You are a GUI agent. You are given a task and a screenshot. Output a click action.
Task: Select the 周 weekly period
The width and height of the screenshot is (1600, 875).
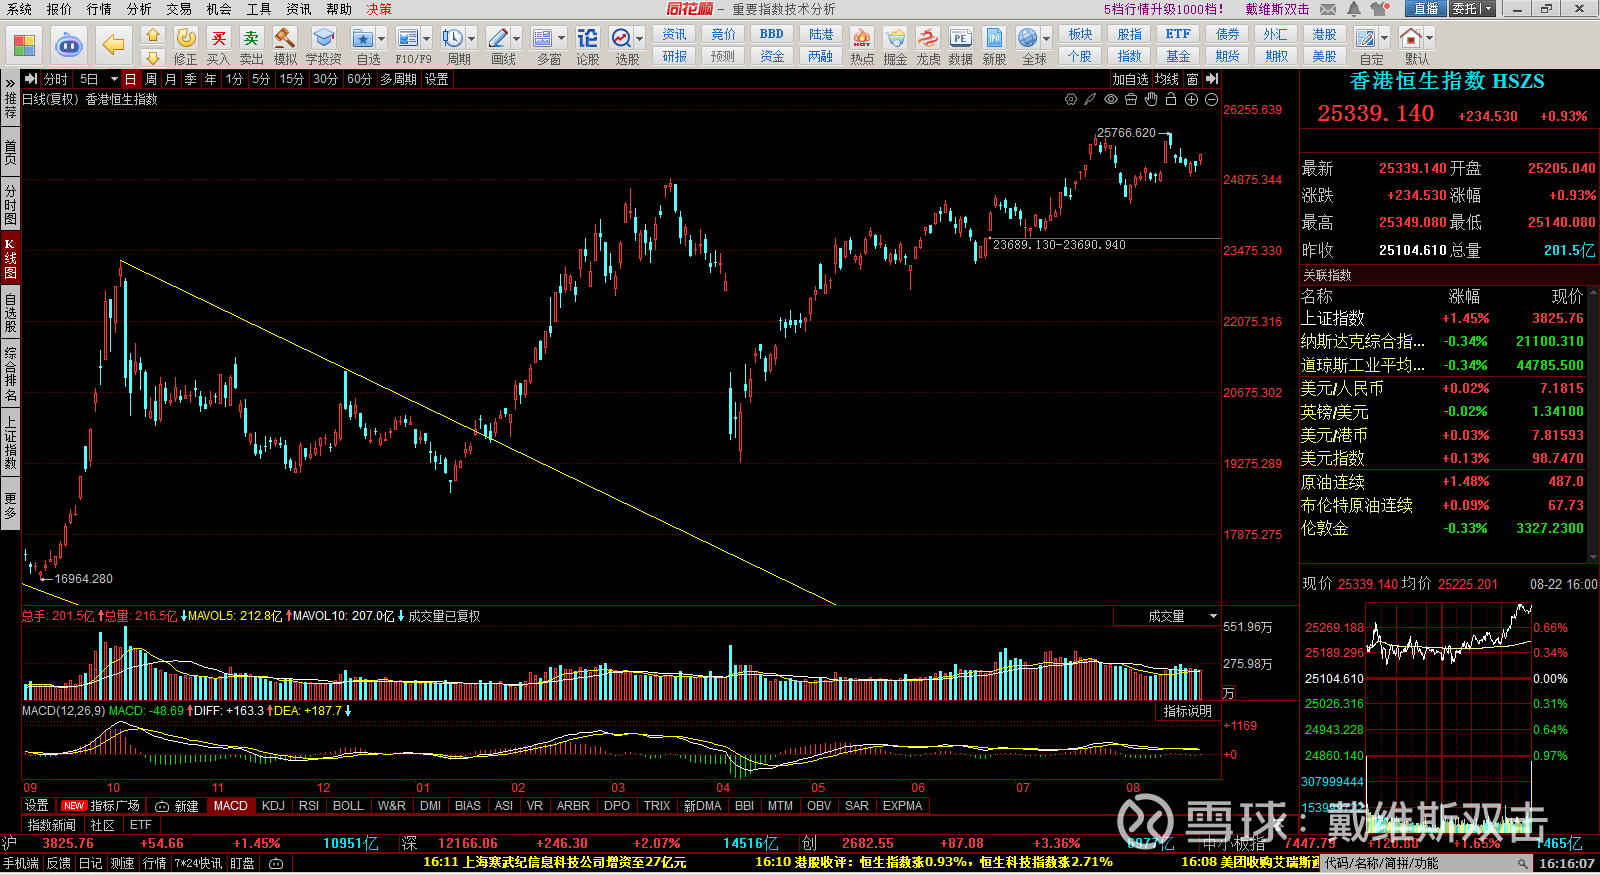[151, 79]
